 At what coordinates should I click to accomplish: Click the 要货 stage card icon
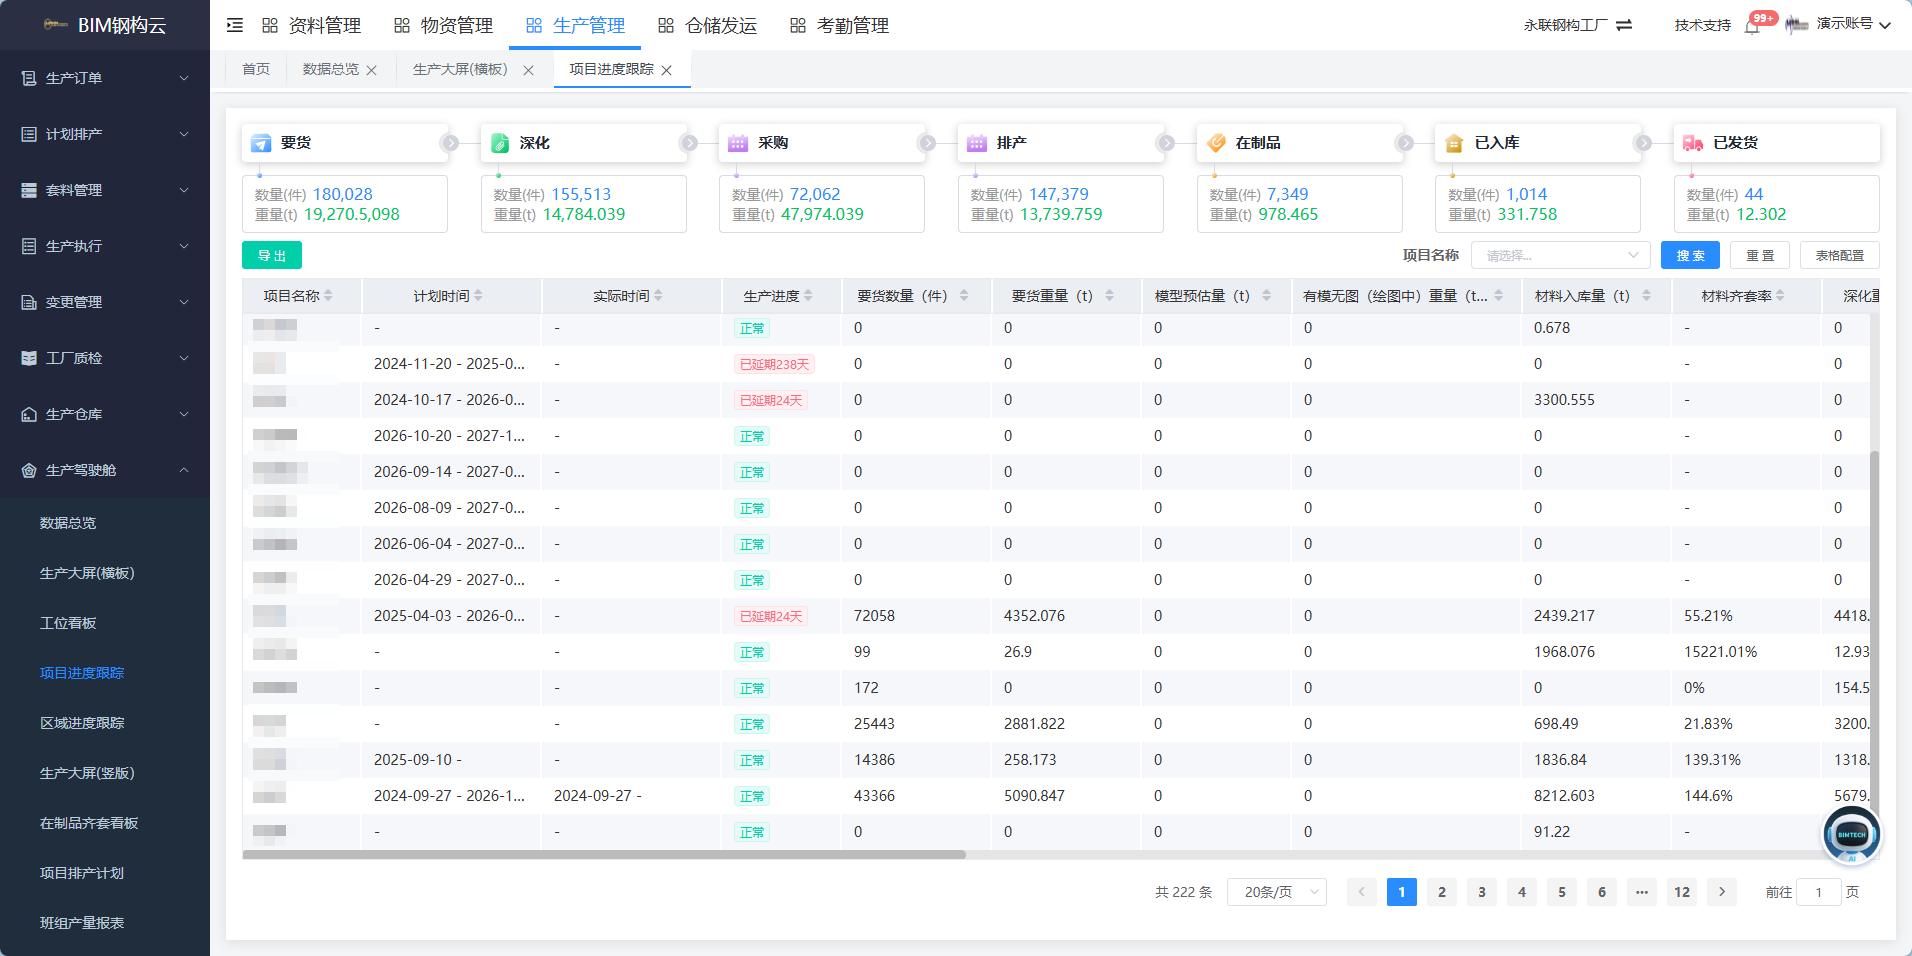pos(261,143)
